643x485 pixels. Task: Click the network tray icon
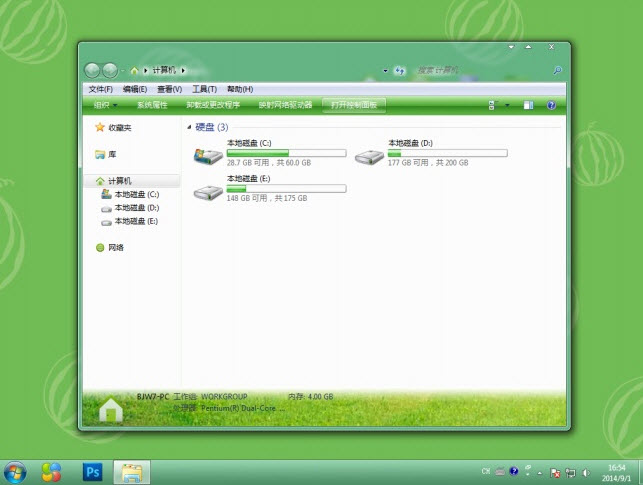point(570,473)
